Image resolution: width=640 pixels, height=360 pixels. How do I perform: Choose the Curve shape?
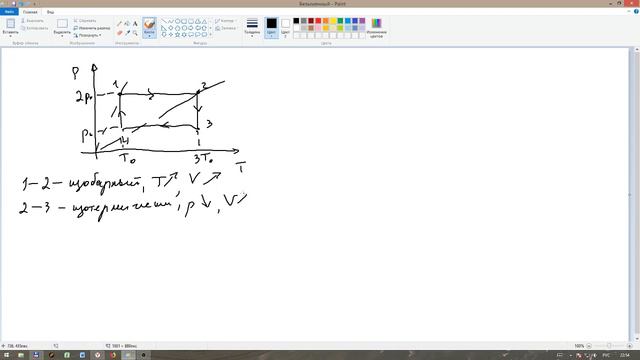[x=171, y=21]
